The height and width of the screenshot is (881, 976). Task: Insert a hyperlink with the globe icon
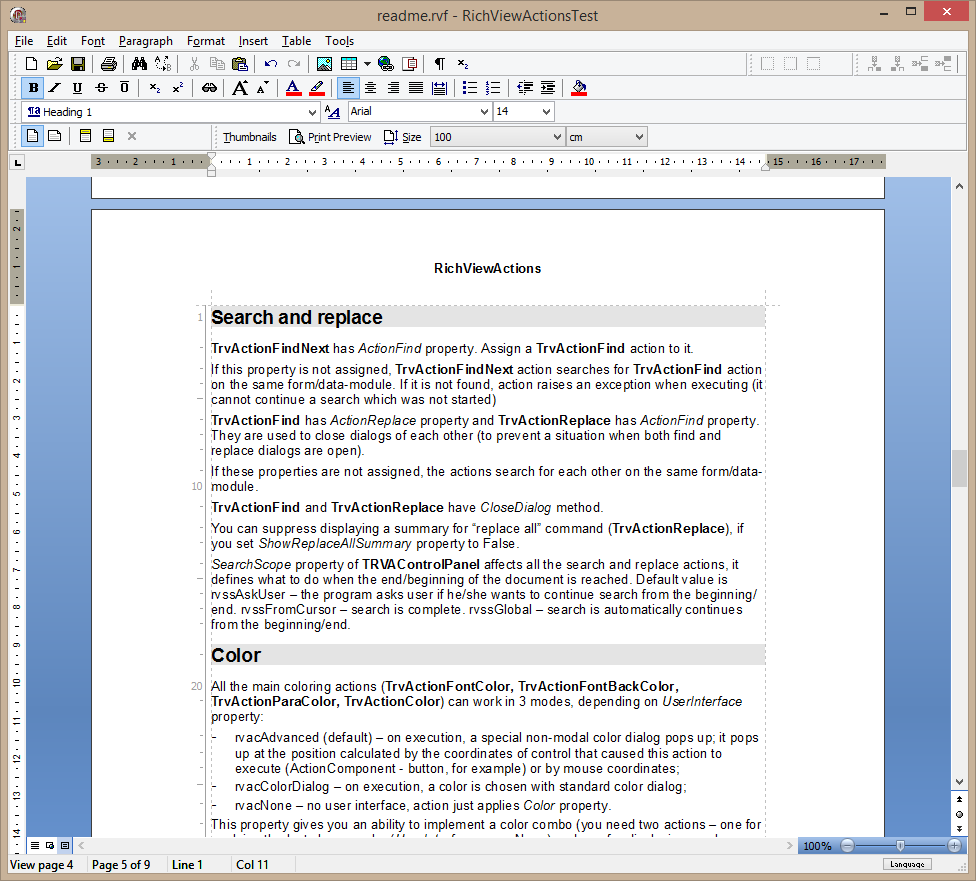(x=386, y=64)
